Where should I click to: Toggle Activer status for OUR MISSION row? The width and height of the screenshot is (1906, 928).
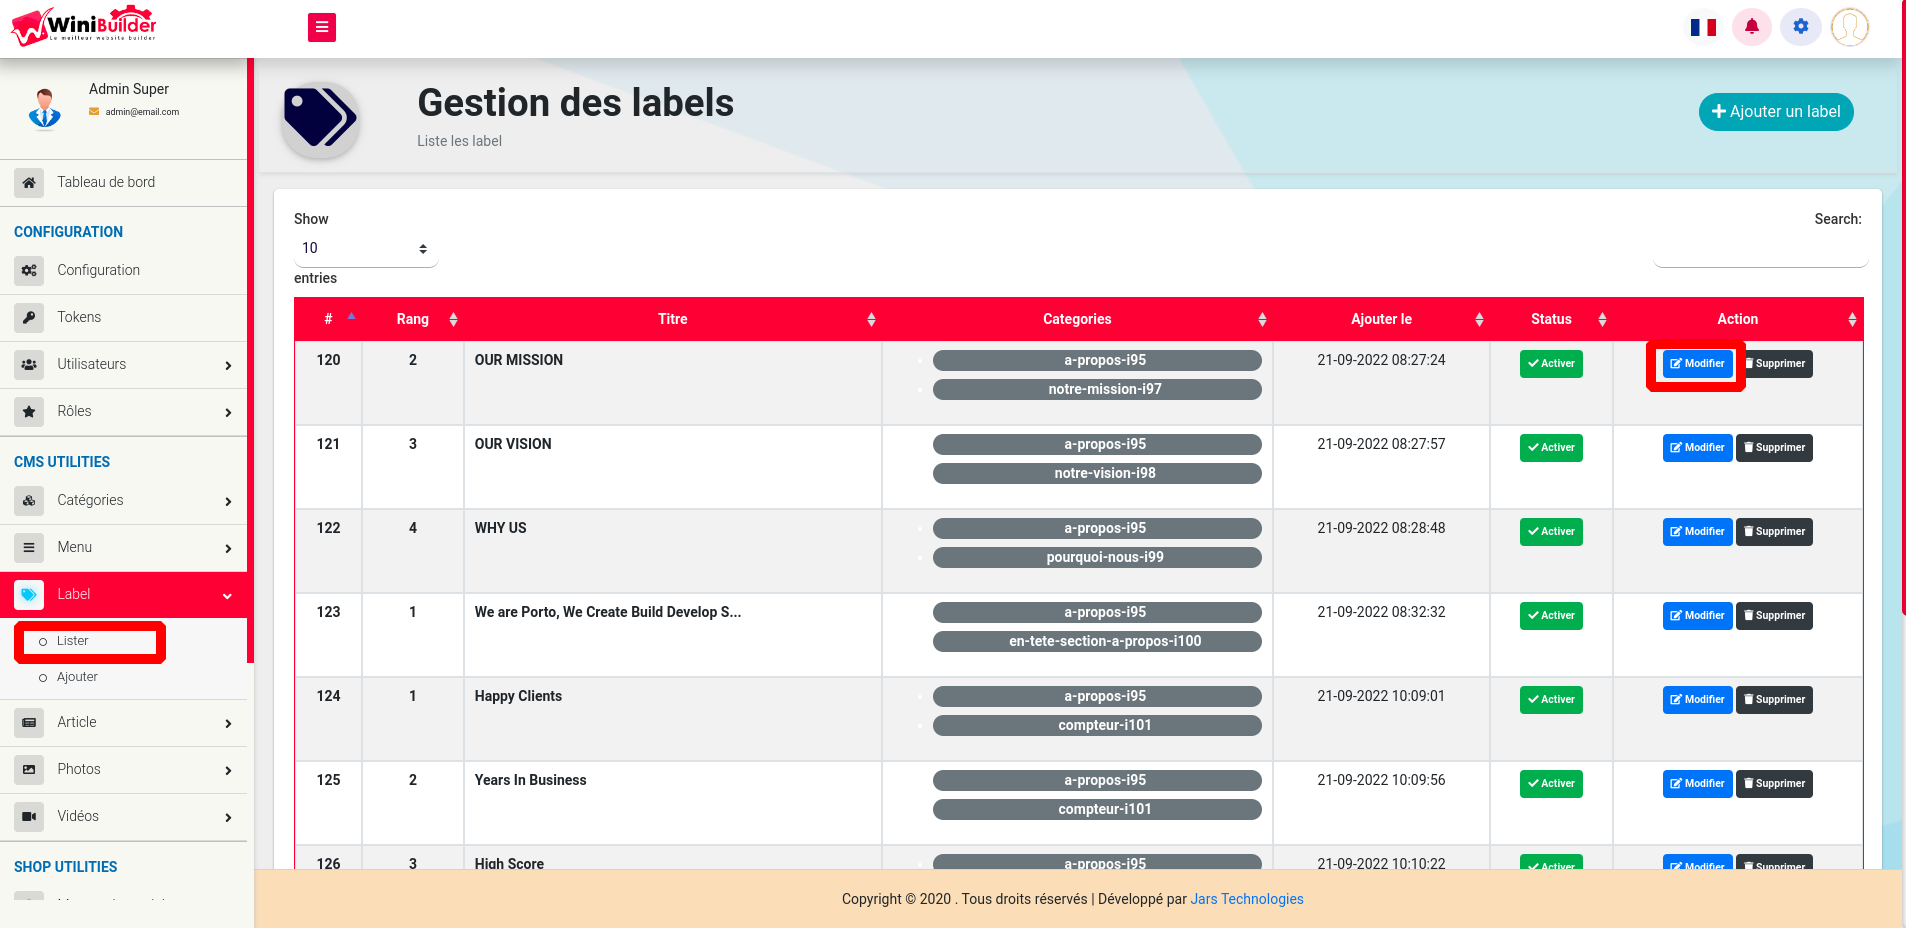[x=1551, y=364]
